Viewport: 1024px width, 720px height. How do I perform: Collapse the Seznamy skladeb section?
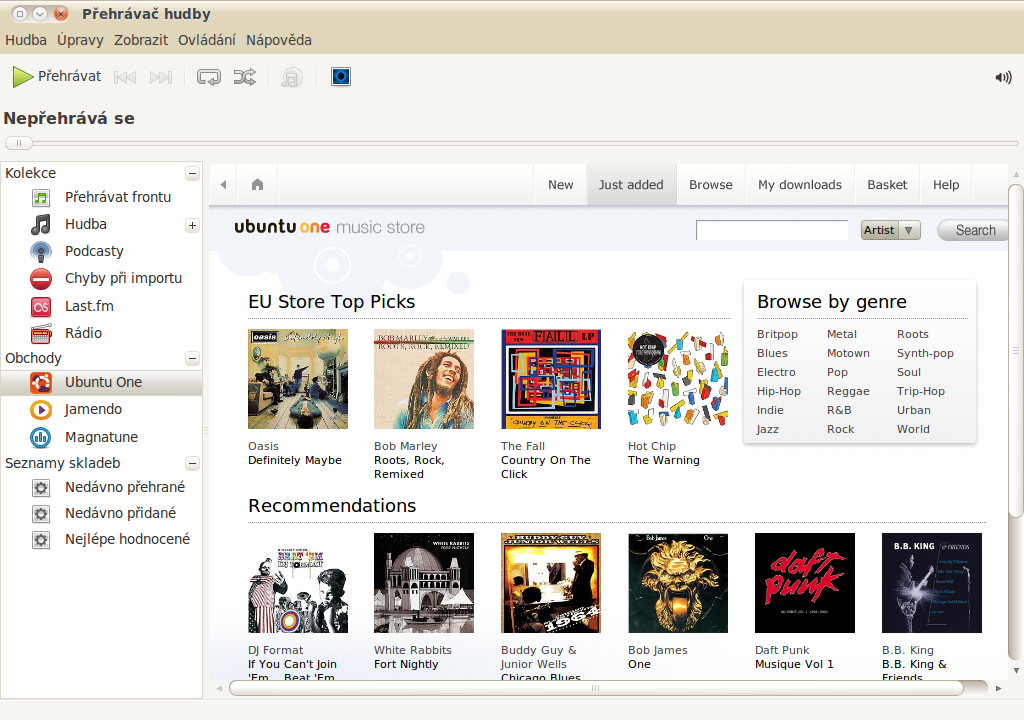pos(192,463)
